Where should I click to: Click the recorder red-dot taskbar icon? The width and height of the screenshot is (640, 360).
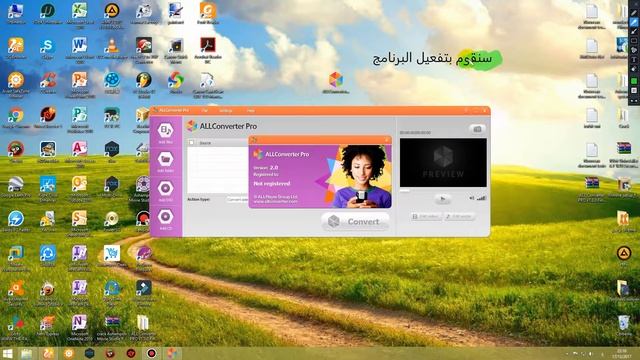point(151,353)
